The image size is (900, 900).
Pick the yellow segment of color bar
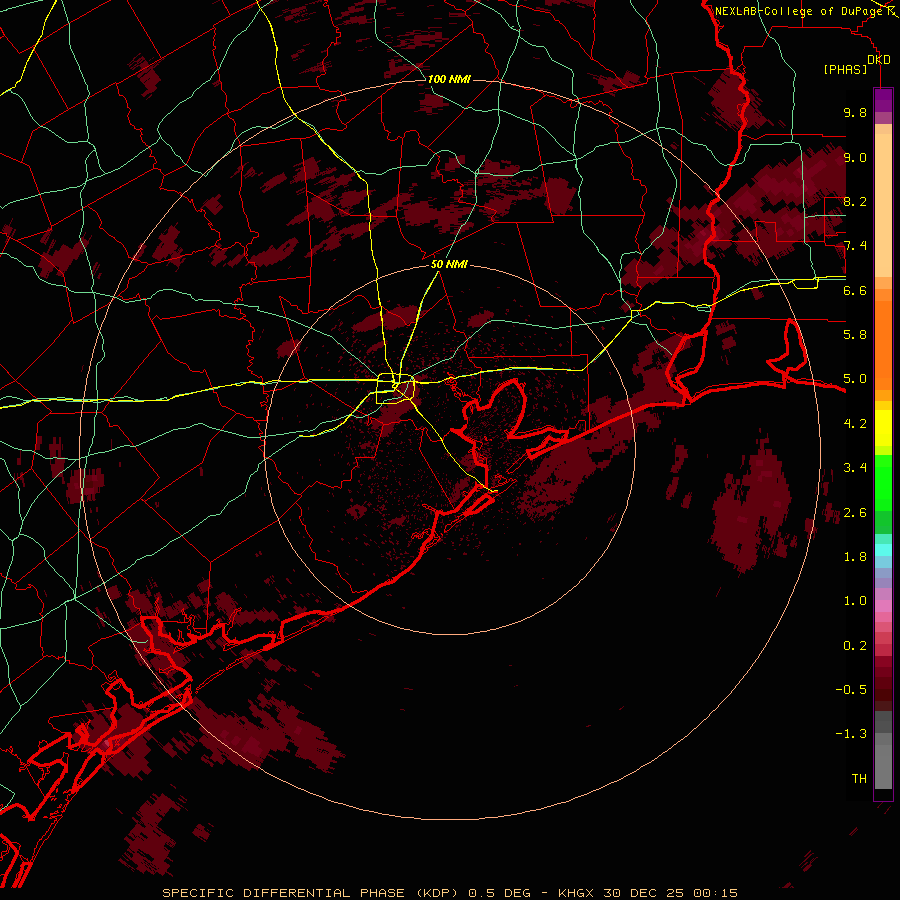(x=883, y=428)
